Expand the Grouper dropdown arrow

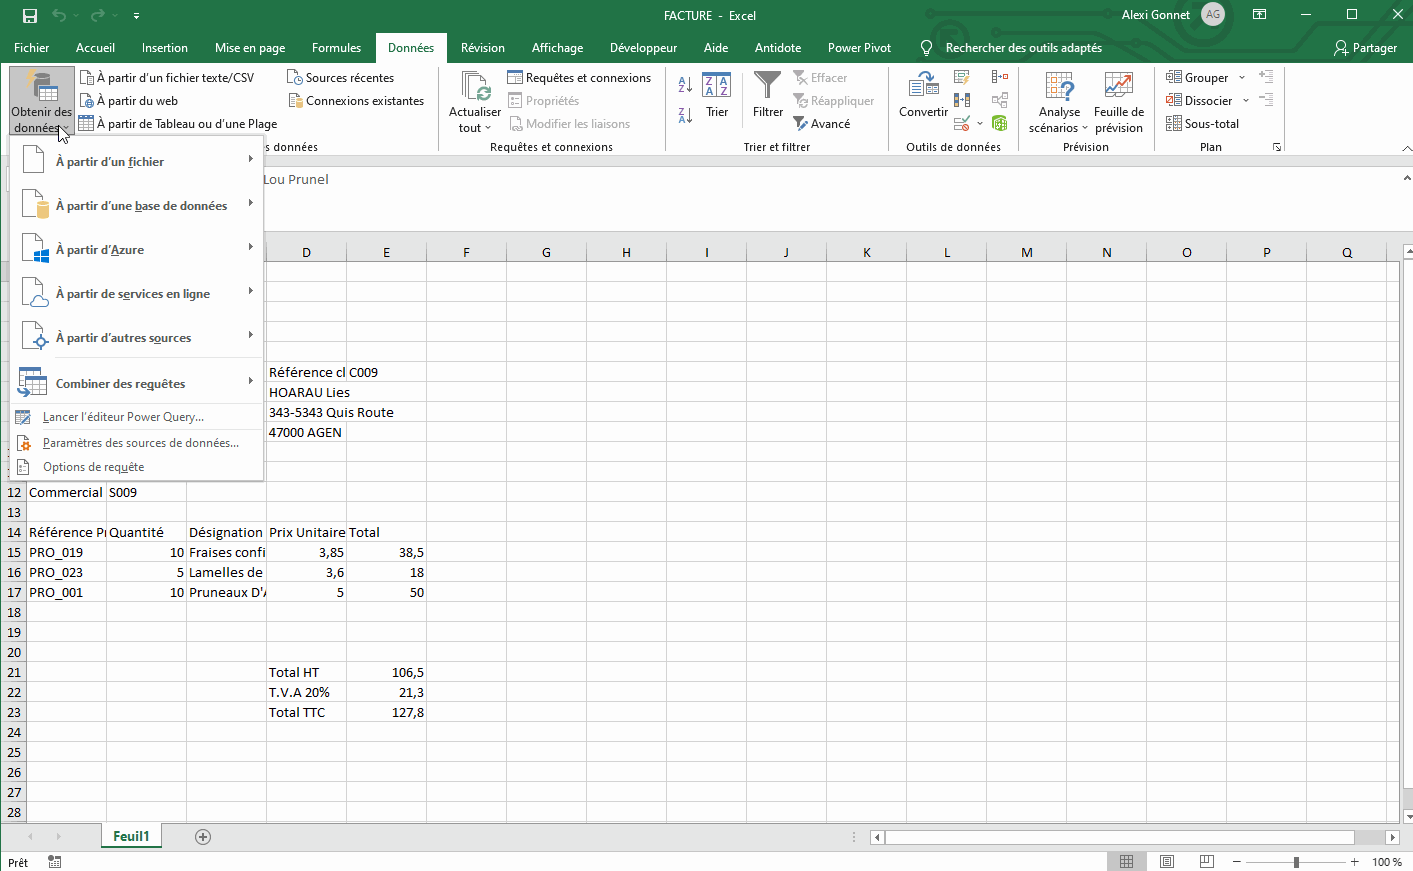(1242, 77)
